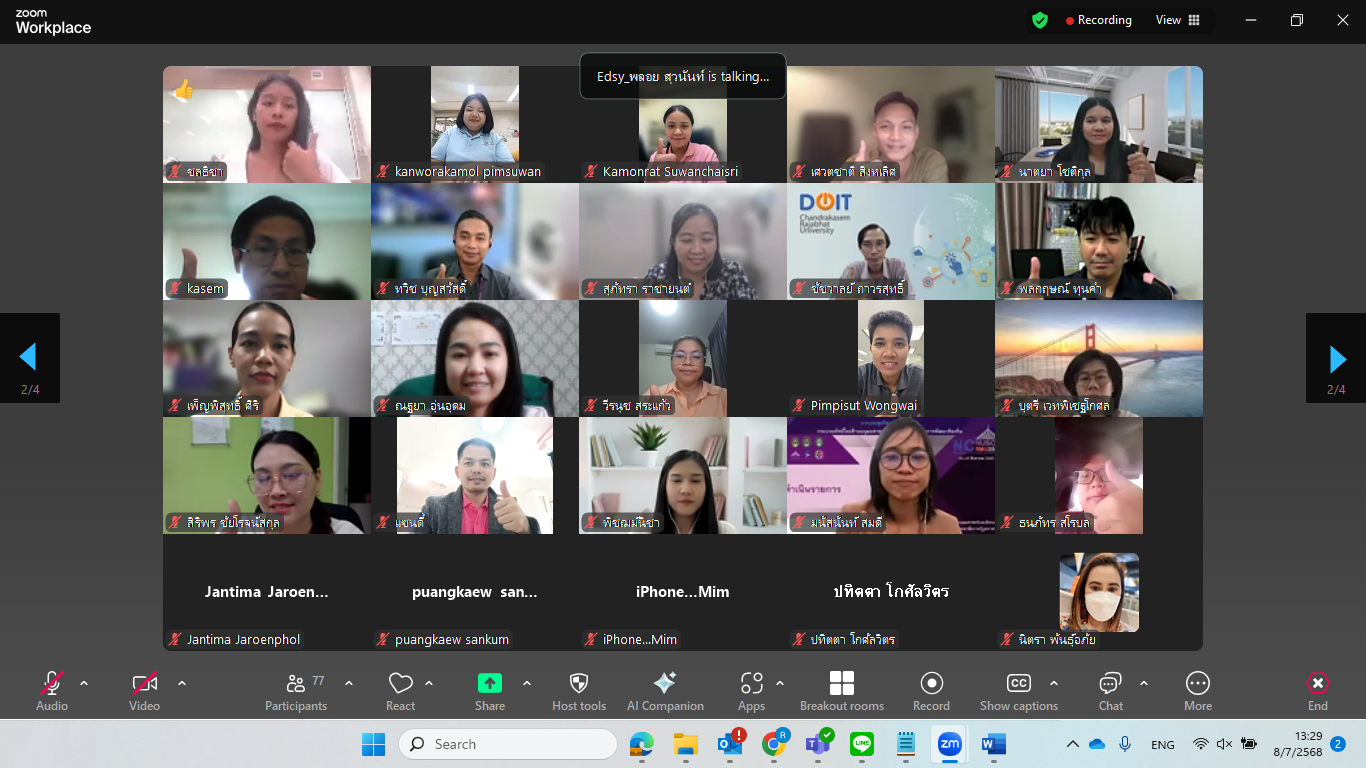Open the Windows Start menu

click(373, 744)
